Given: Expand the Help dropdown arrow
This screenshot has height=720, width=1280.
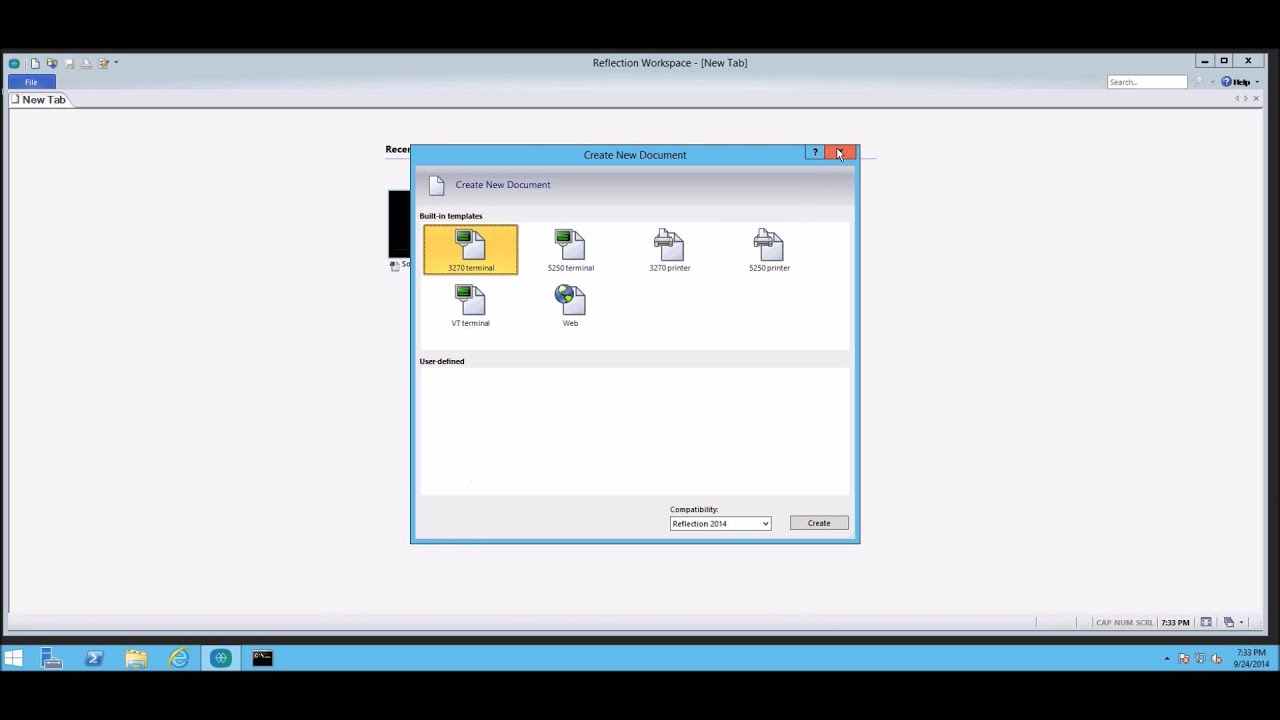Looking at the screenshot, I should coord(1256,82).
